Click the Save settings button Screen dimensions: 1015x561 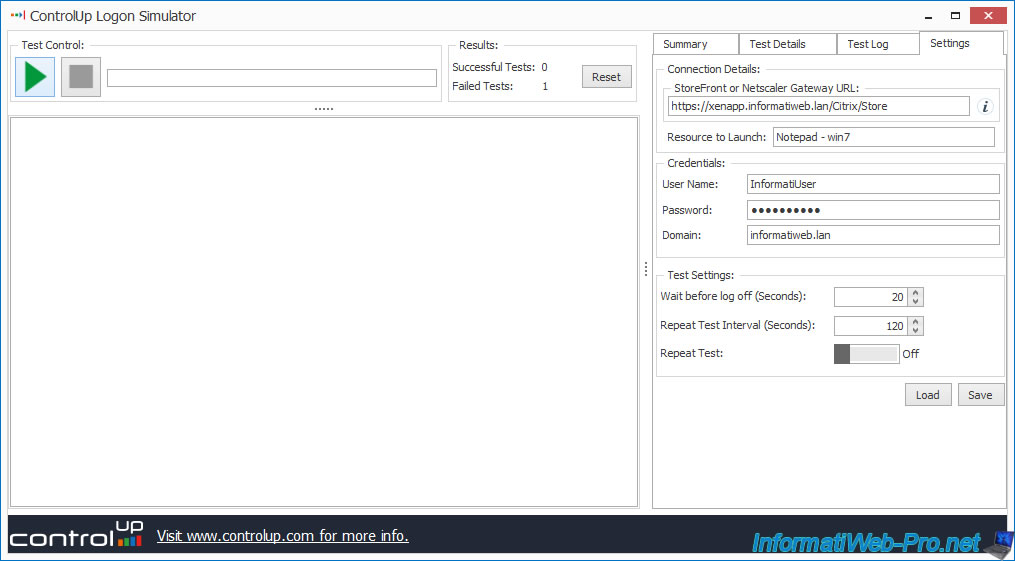(x=980, y=395)
